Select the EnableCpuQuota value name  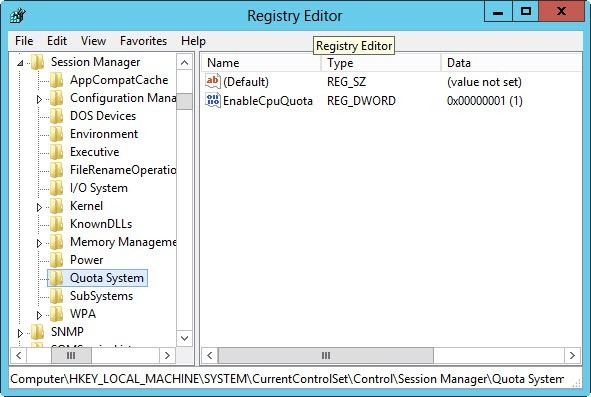268,101
